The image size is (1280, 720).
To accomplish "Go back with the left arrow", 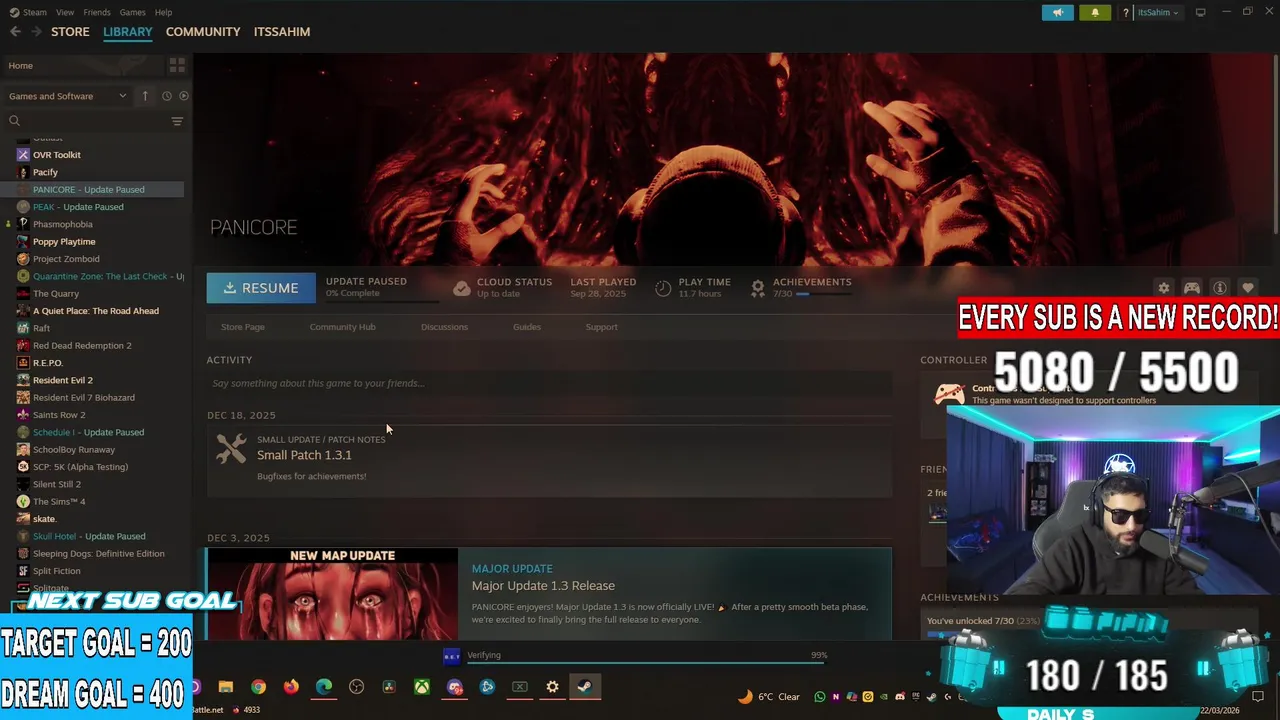I will coord(15,32).
